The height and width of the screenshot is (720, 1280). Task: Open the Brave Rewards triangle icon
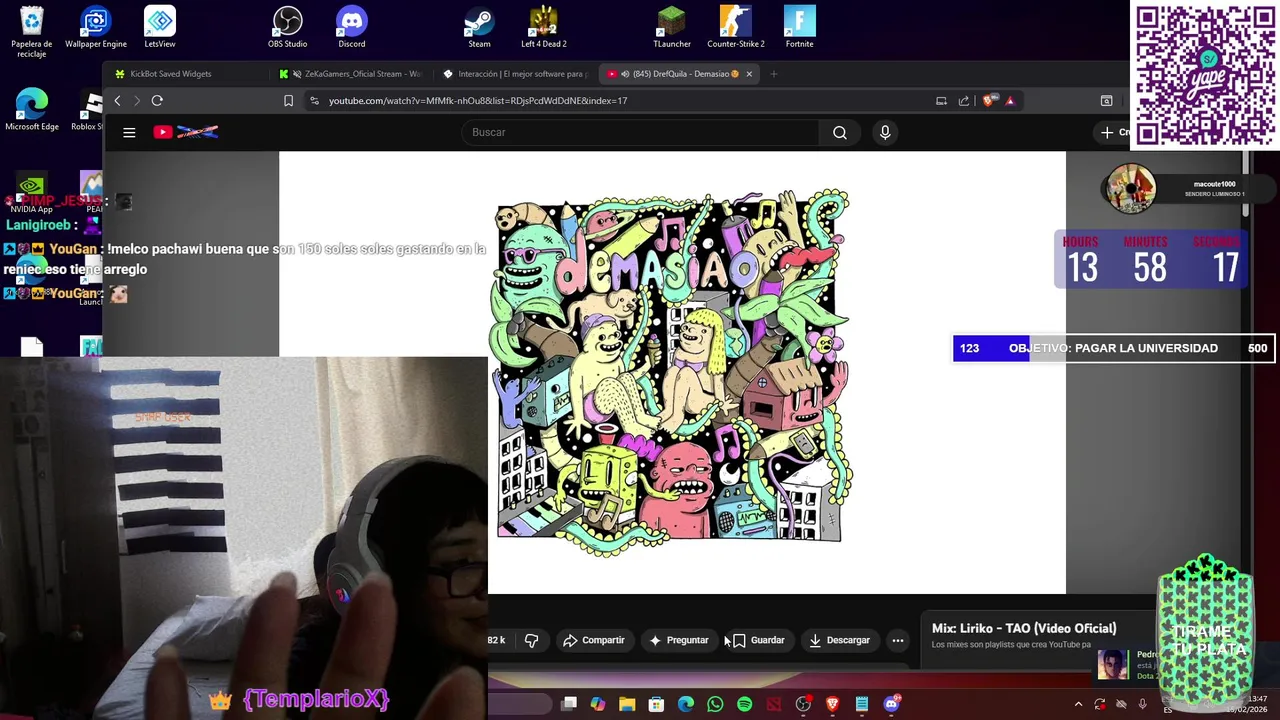pos(1010,101)
